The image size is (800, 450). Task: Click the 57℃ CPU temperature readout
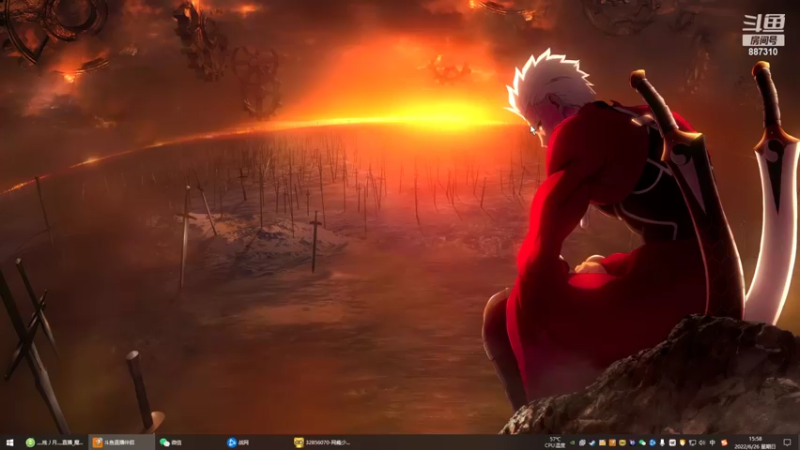pyautogui.click(x=555, y=442)
